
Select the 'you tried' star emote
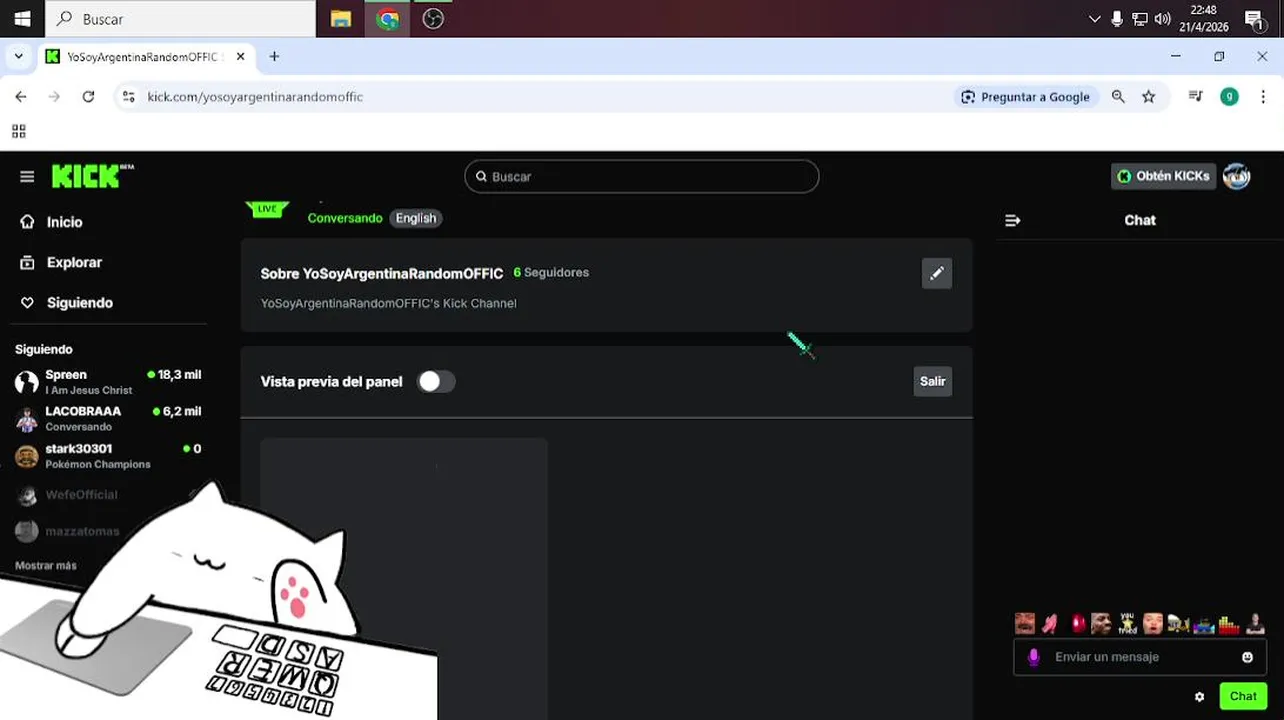(x=1128, y=624)
